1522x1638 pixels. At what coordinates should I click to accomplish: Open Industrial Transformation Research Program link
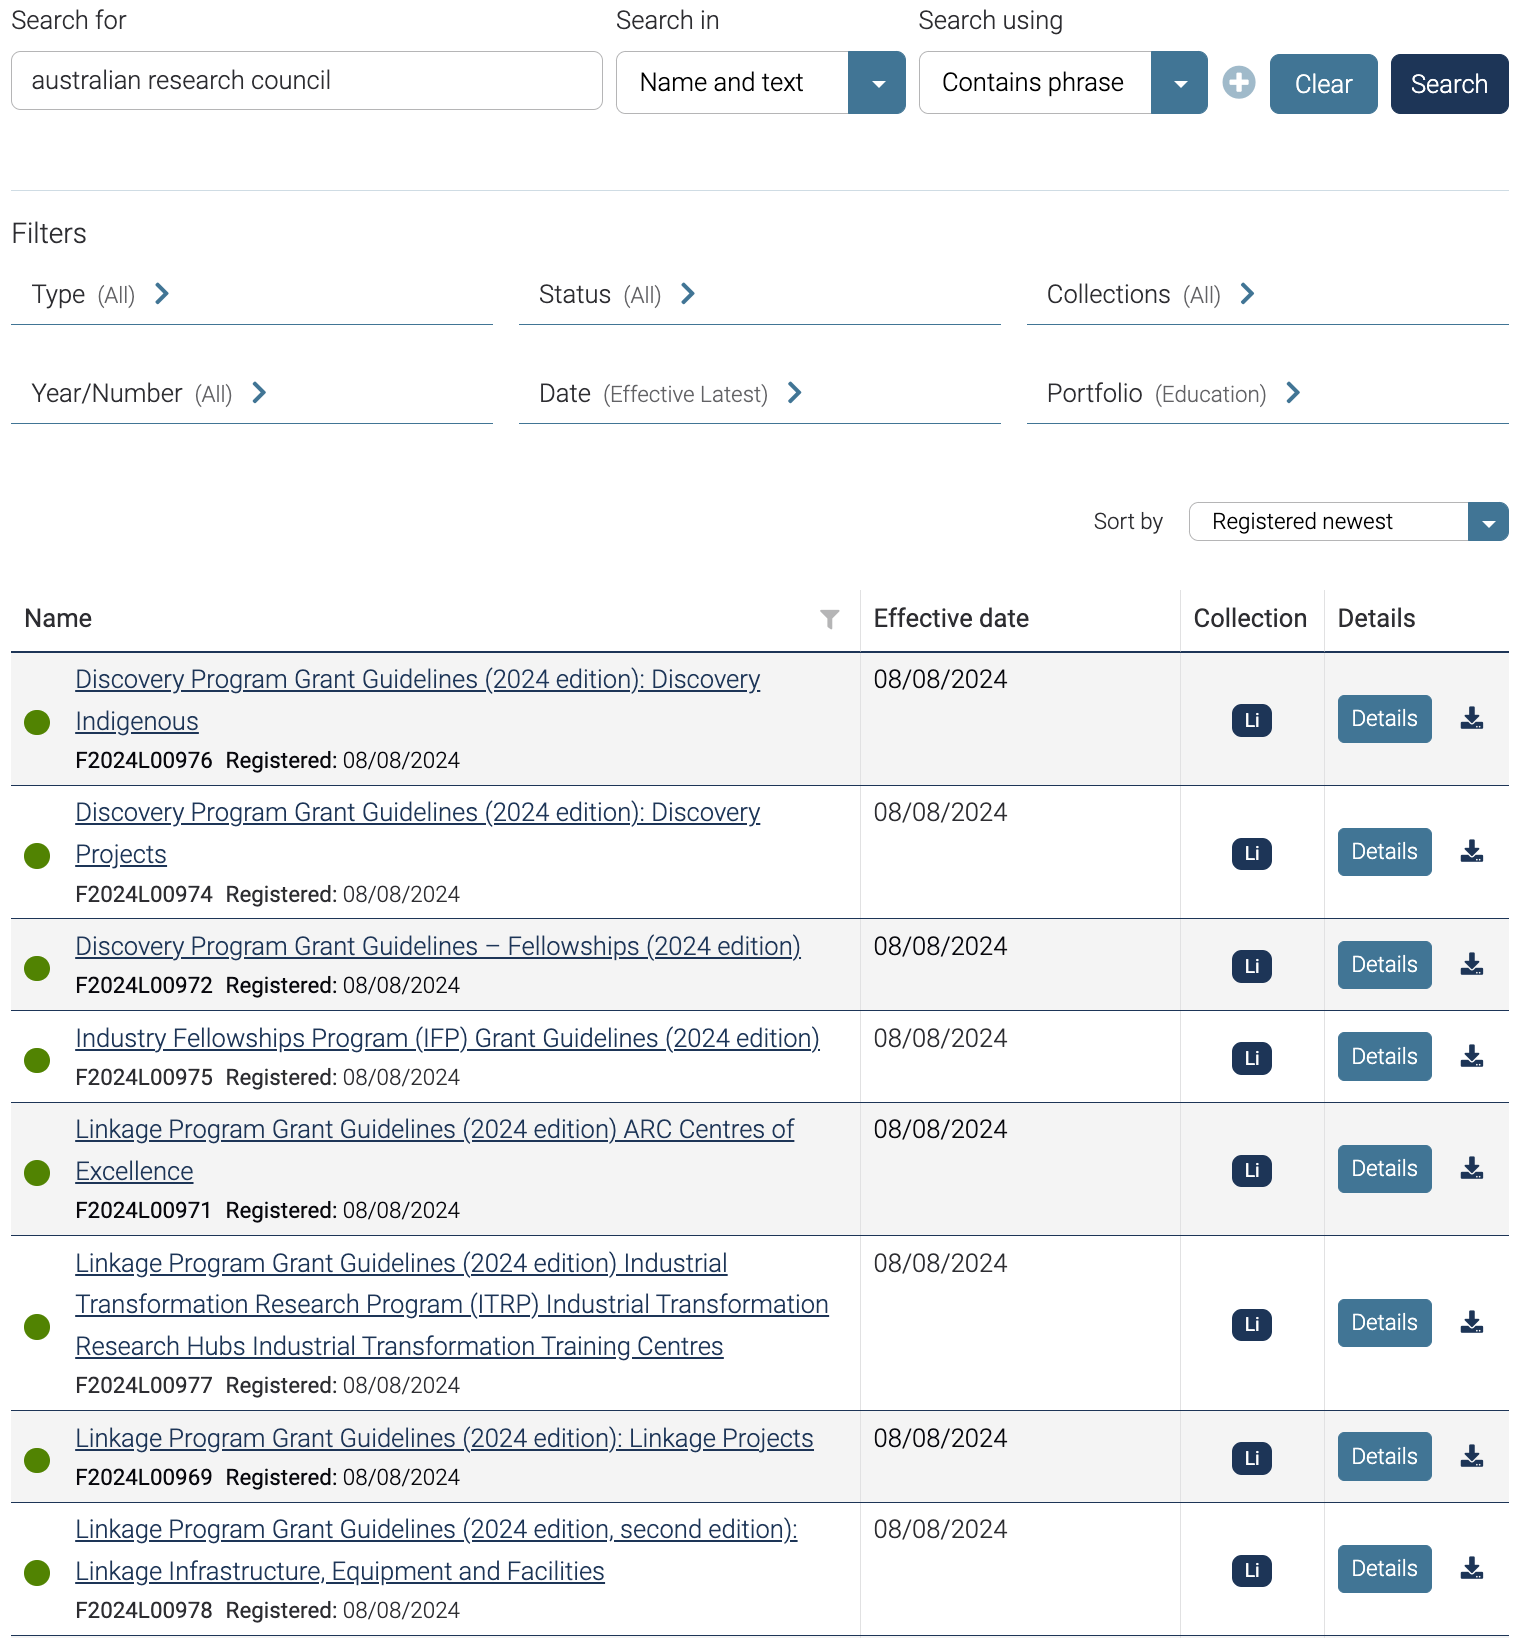click(x=452, y=1305)
